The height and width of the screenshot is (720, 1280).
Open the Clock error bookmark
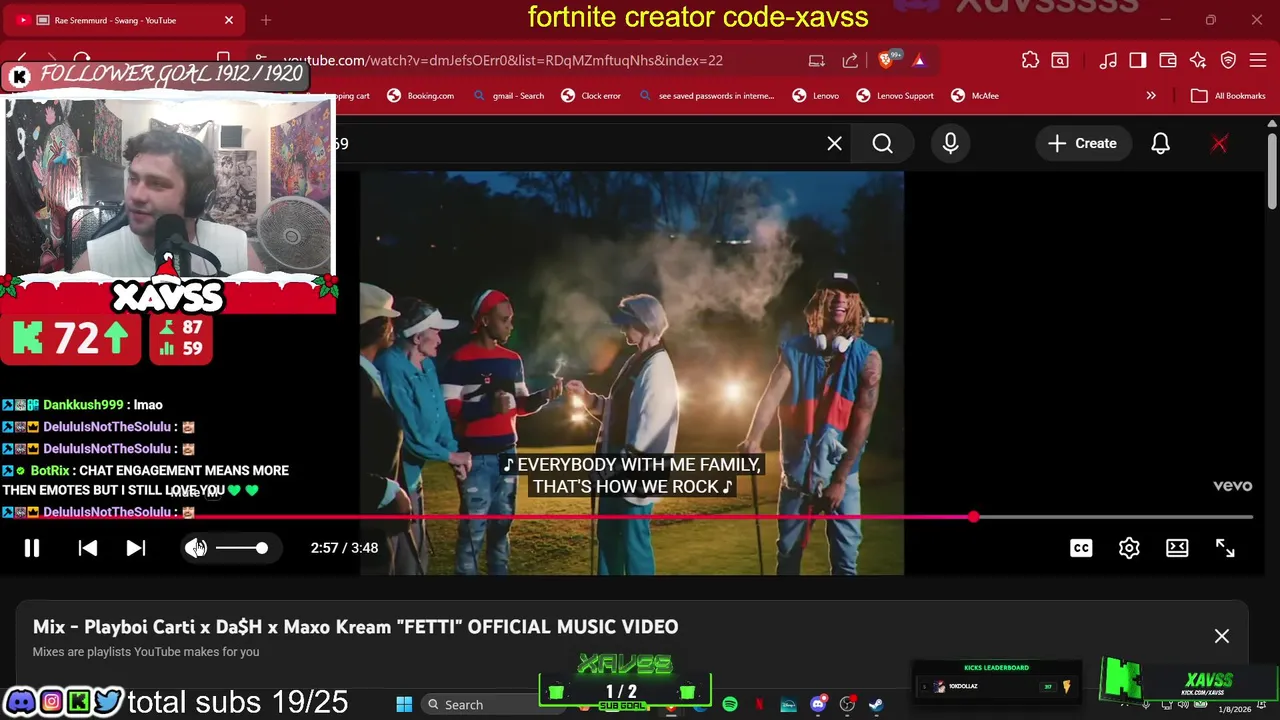(591, 96)
